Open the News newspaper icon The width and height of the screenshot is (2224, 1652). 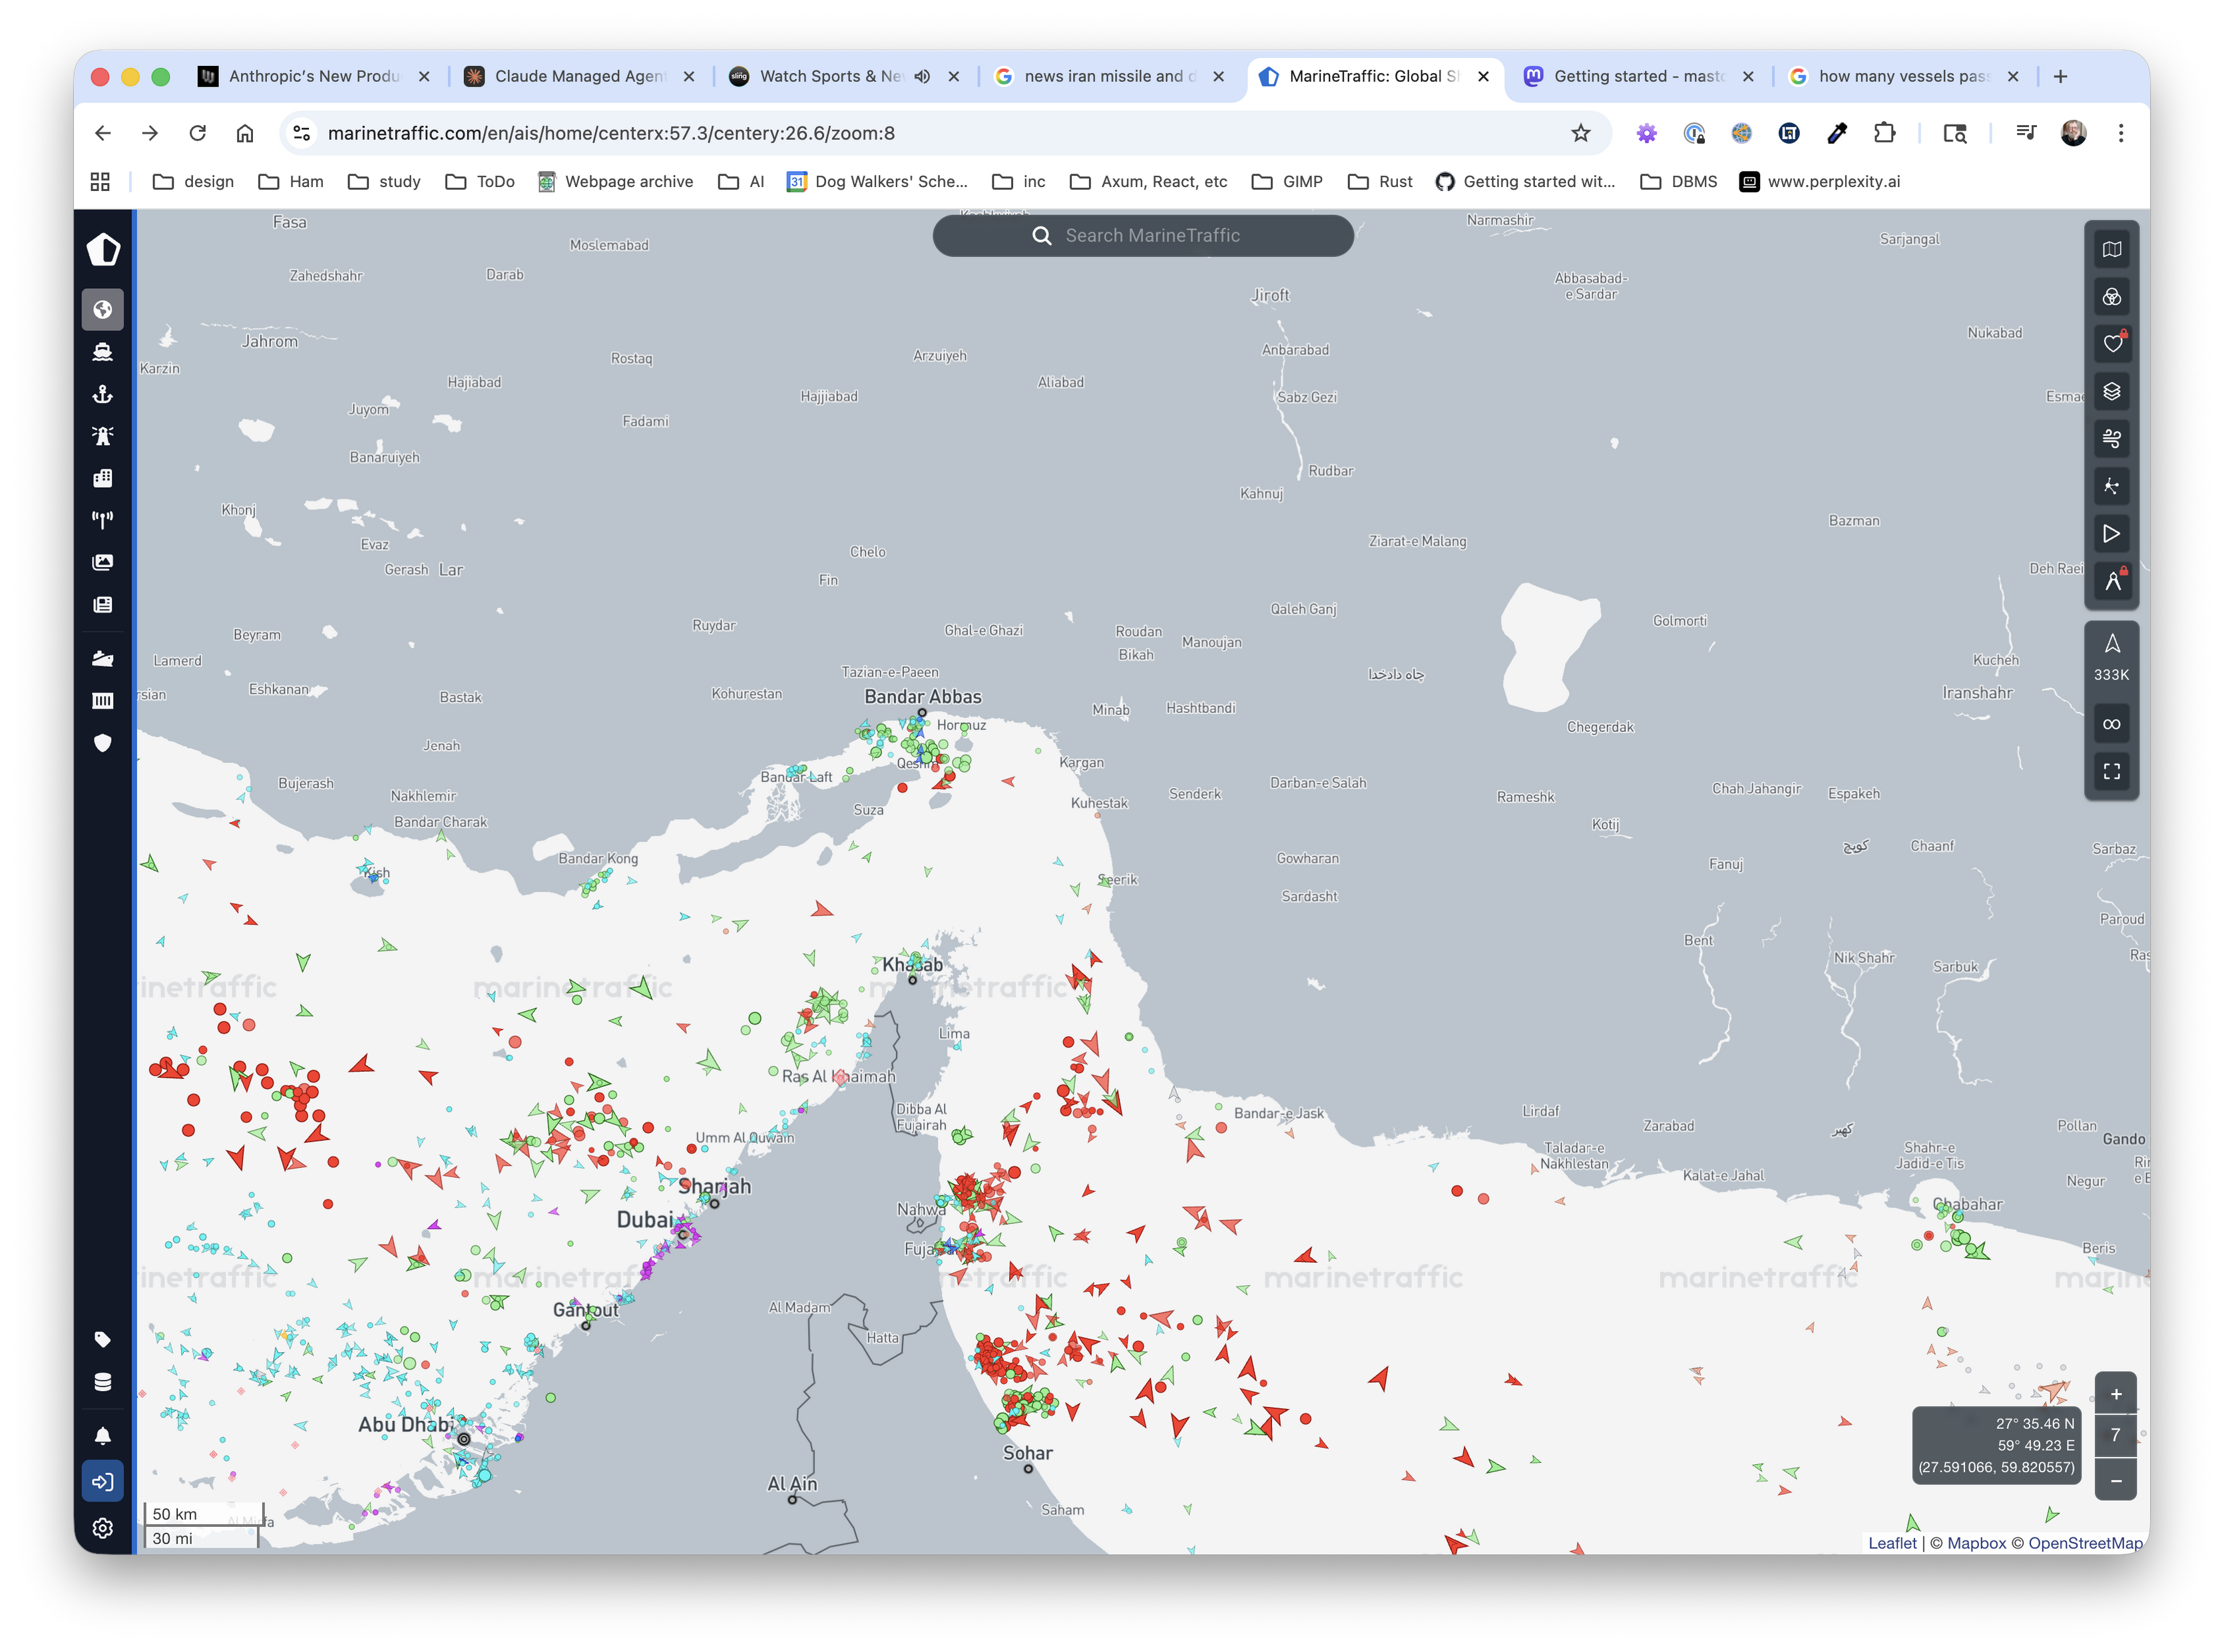tap(103, 604)
